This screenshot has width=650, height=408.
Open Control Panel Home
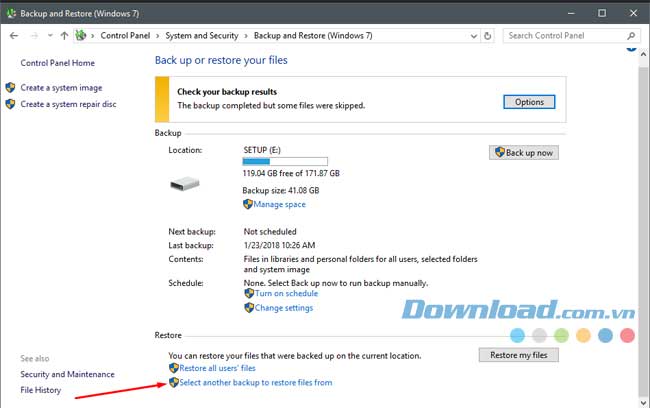[58, 63]
